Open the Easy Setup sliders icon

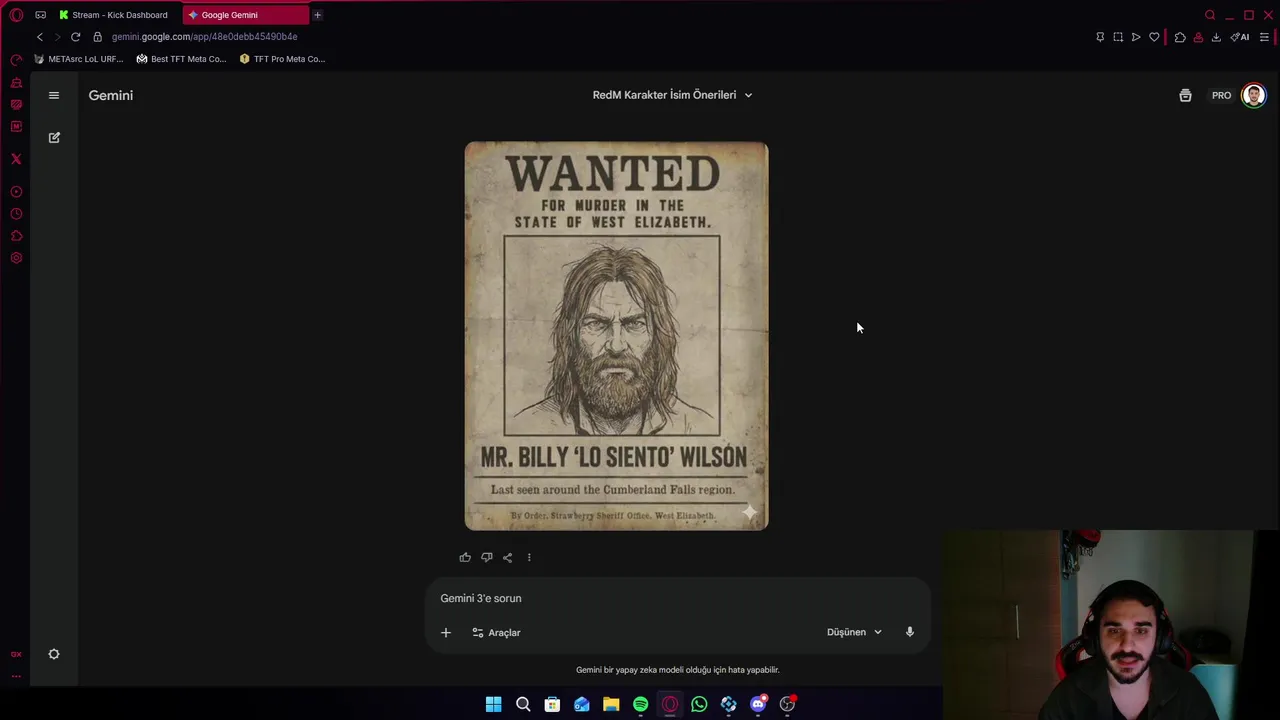[x=1264, y=37]
